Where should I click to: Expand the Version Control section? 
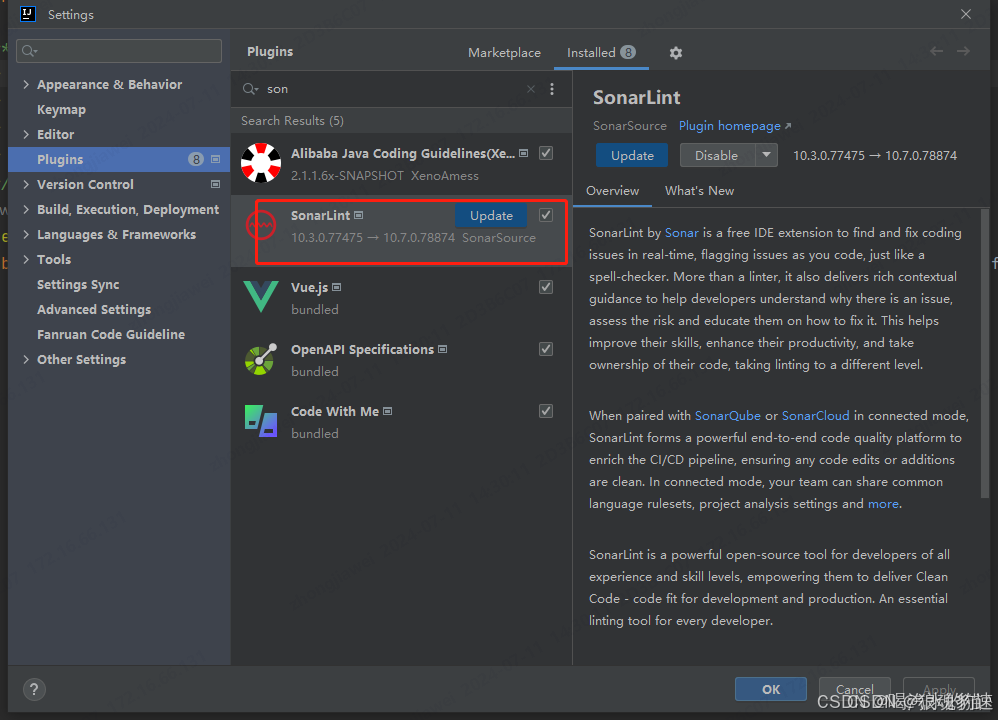[26, 185]
